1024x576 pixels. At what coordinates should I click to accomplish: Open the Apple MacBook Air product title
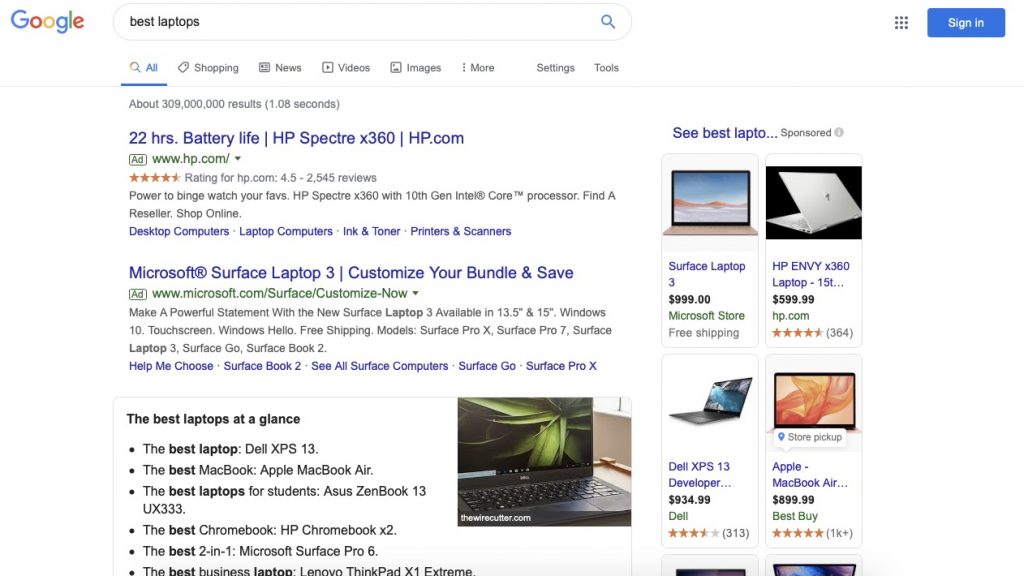pyautogui.click(x=810, y=475)
